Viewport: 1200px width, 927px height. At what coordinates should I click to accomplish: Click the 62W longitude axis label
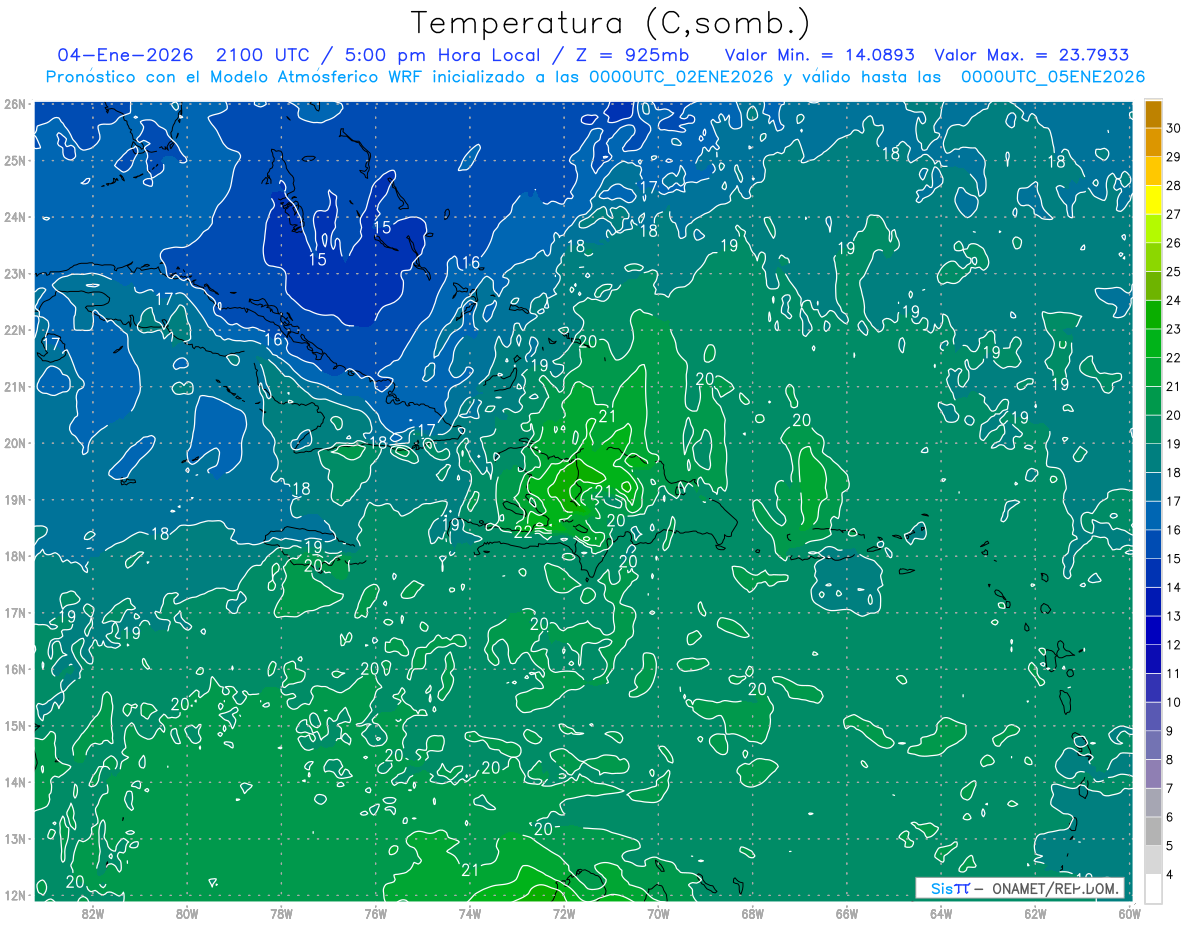[1035, 912]
